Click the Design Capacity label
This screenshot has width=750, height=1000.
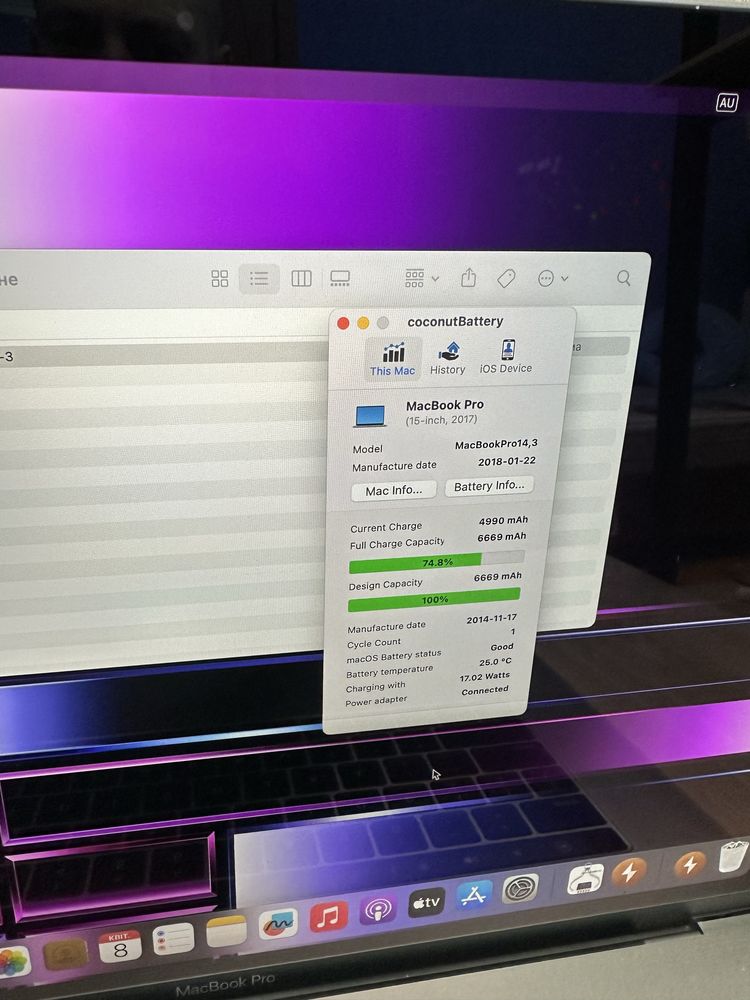(385, 584)
